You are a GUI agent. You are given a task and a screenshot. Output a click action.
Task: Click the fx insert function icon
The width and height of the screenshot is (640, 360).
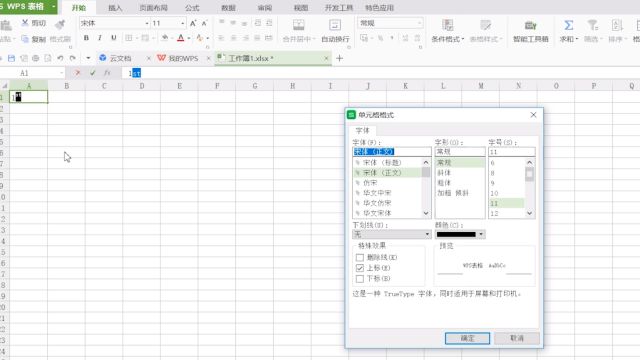point(107,73)
